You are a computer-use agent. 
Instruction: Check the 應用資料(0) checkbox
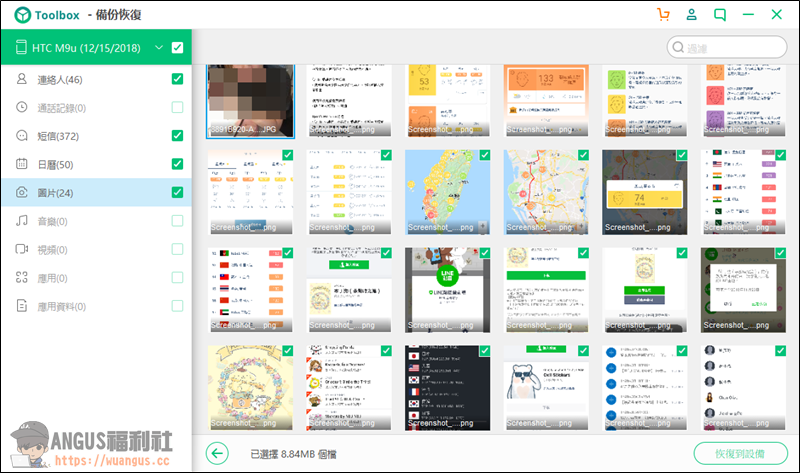[177, 306]
